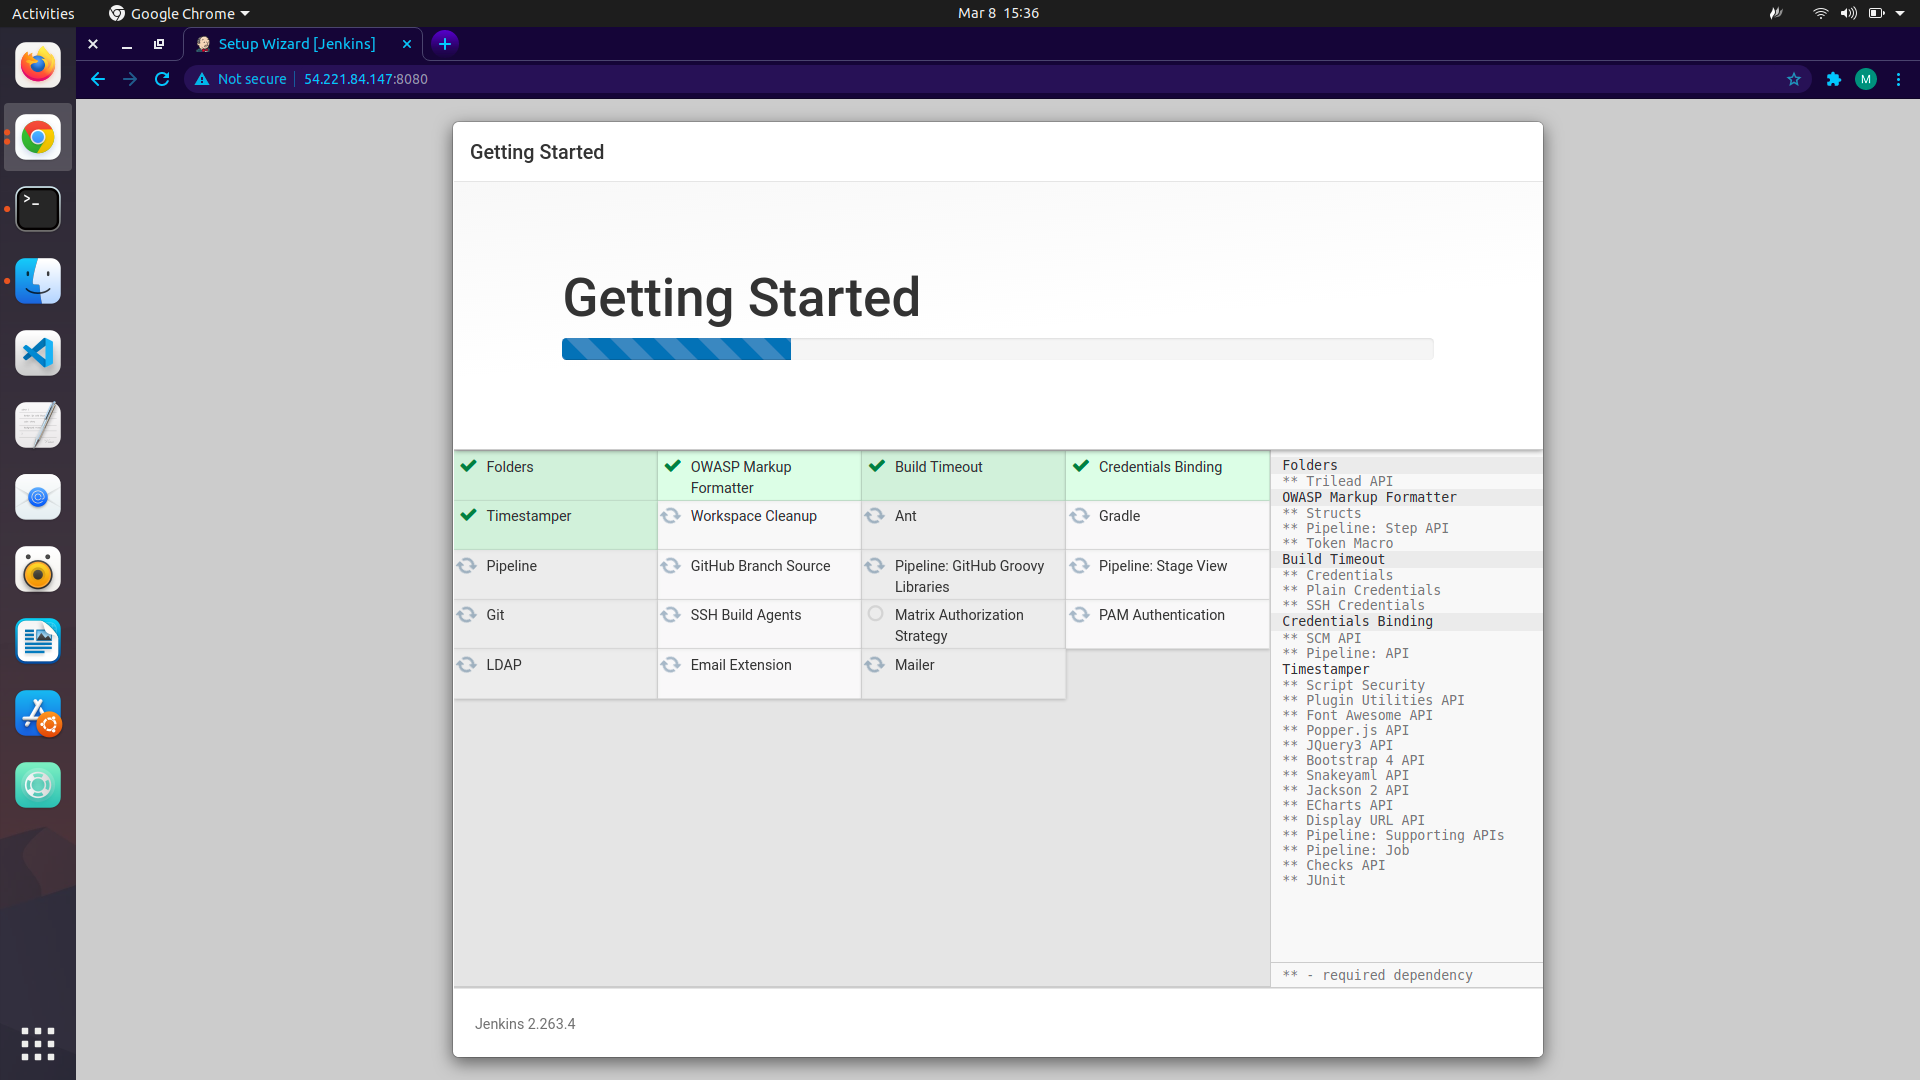Go forward in browser history
The height and width of the screenshot is (1080, 1920).
(130, 79)
